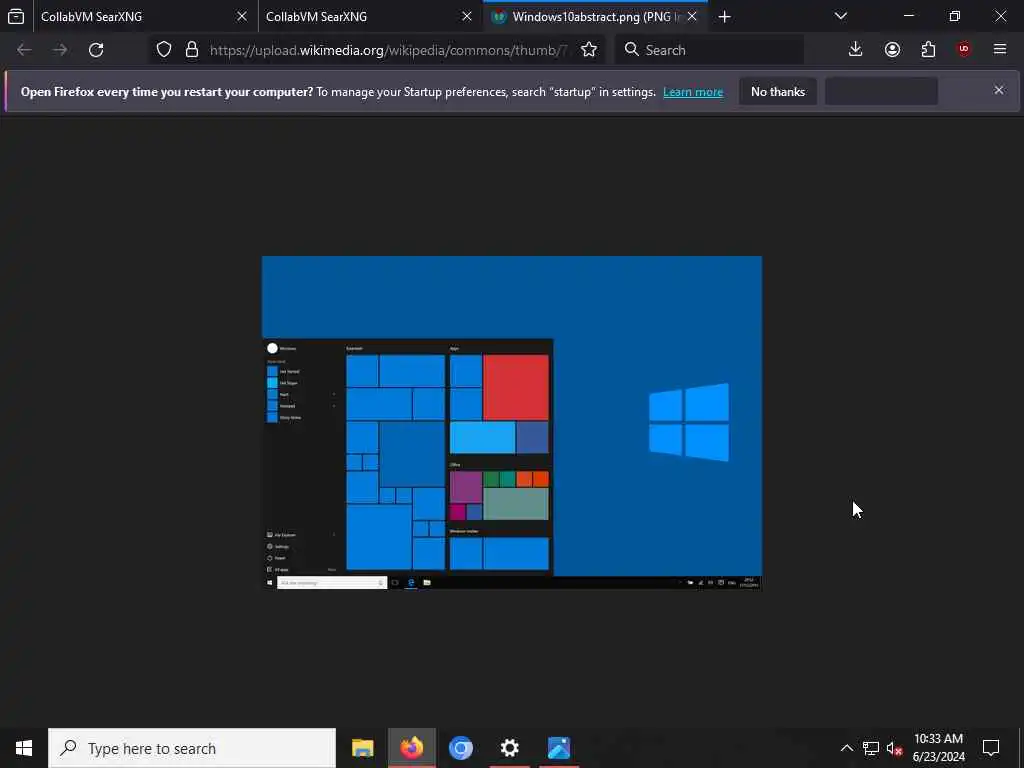Screen dimensions: 1024x768
Task: Show hidden system tray icons
Action: pyautogui.click(x=846, y=748)
